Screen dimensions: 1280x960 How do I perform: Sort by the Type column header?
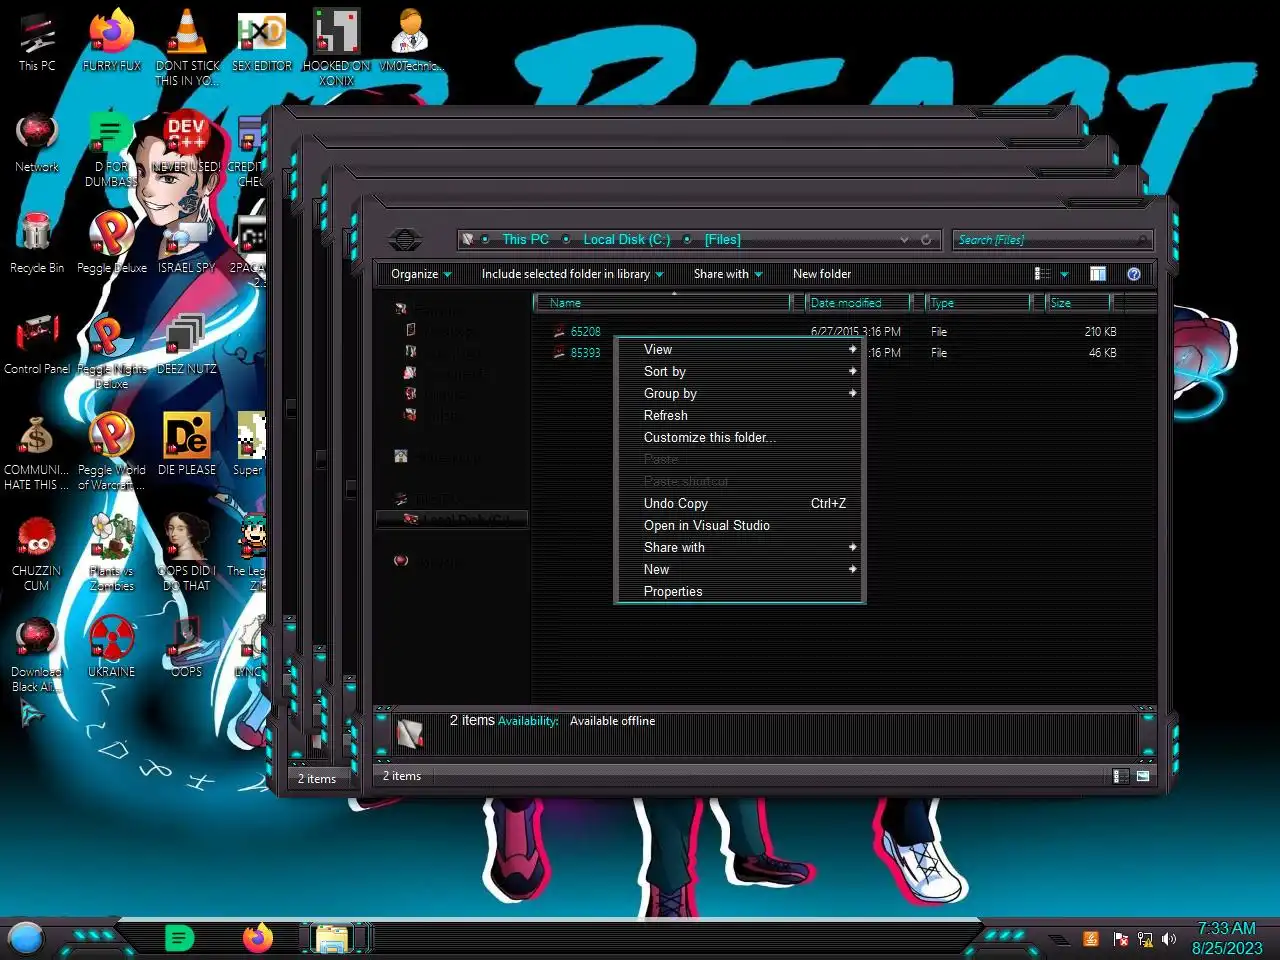pyautogui.click(x=978, y=303)
